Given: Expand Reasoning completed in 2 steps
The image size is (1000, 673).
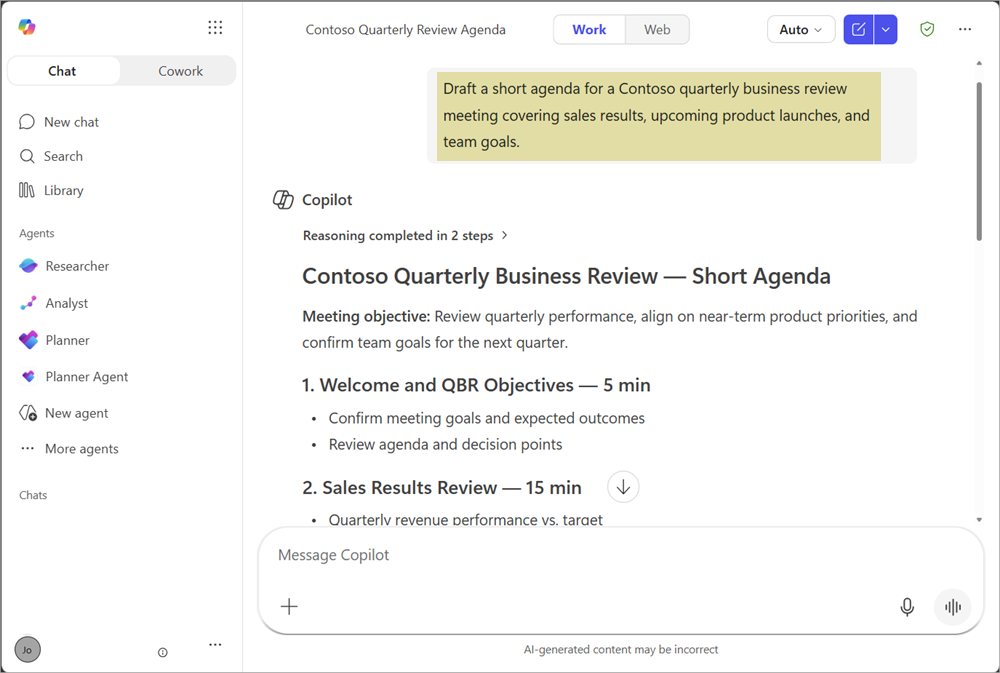Looking at the screenshot, I should click(x=406, y=235).
